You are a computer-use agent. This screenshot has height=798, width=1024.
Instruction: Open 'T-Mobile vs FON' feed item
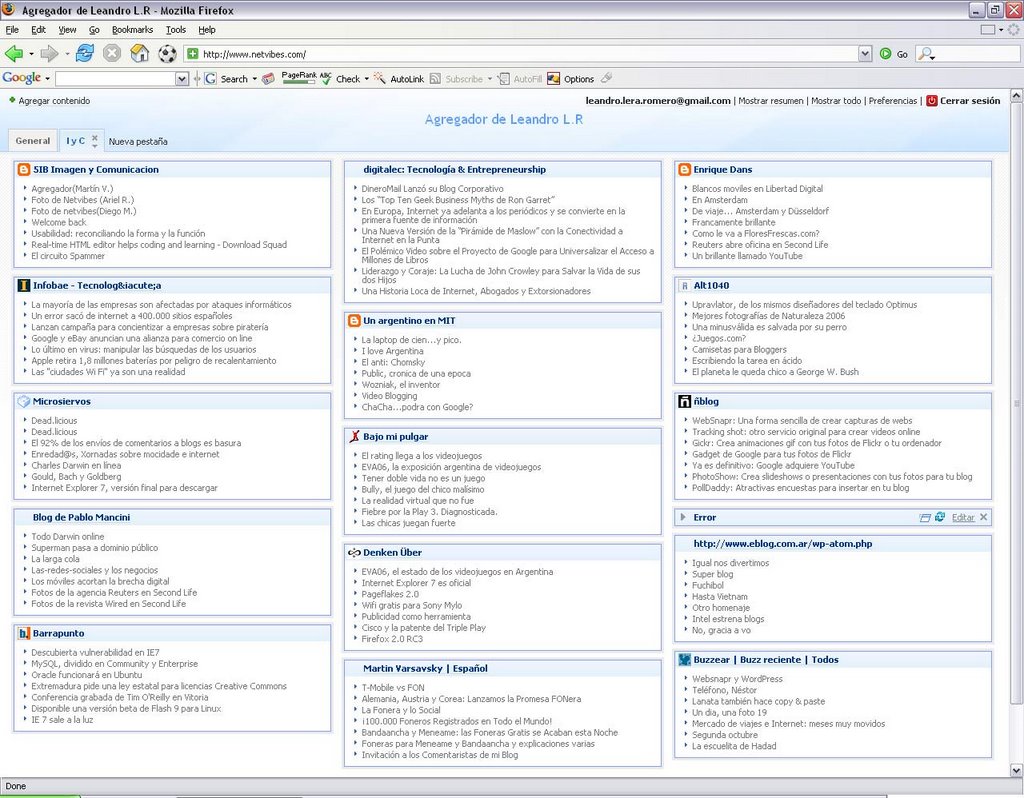point(393,688)
